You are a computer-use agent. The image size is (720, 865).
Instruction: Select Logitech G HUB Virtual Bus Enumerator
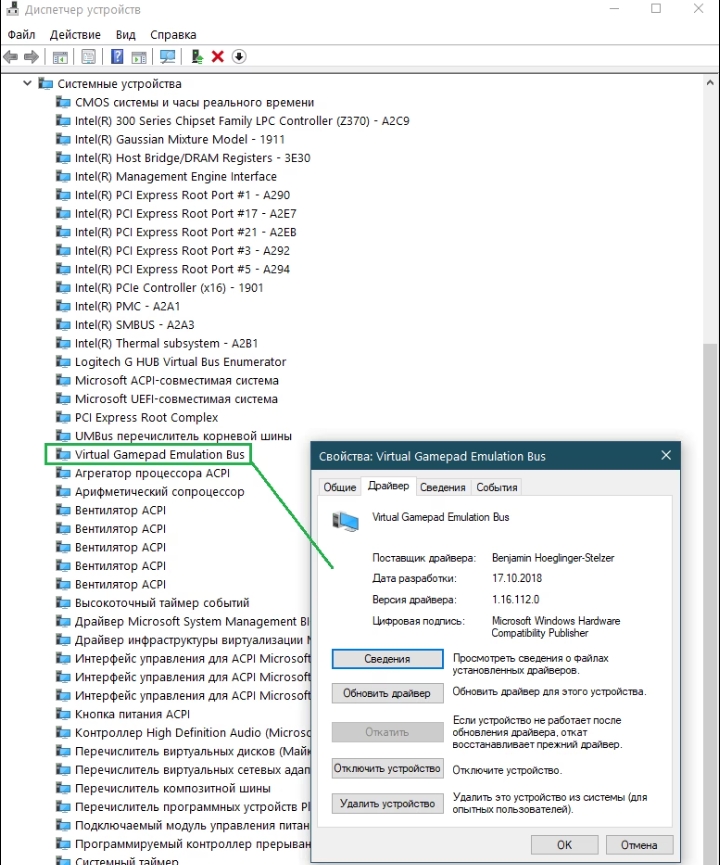(180, 362)
